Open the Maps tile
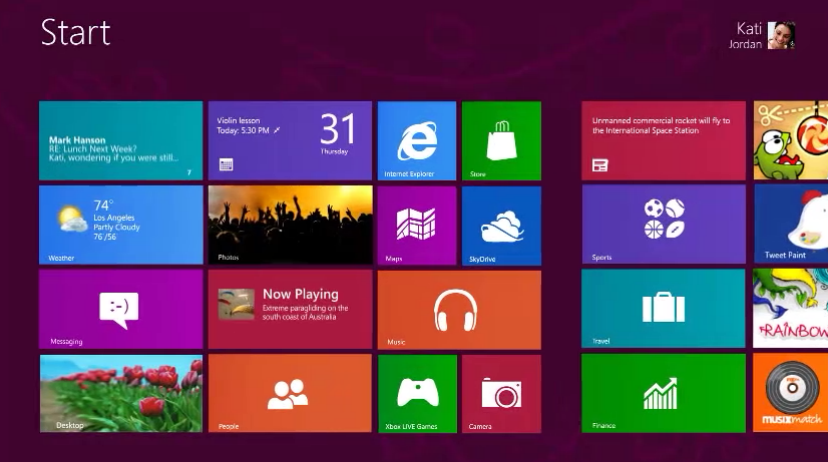828x462 pixels. pyautogui.click(x=416, y=225)
